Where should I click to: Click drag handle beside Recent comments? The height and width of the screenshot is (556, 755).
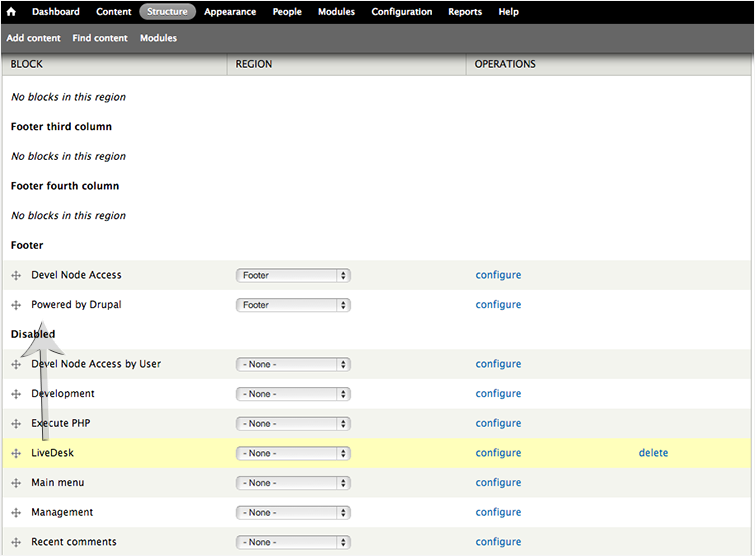16,542
